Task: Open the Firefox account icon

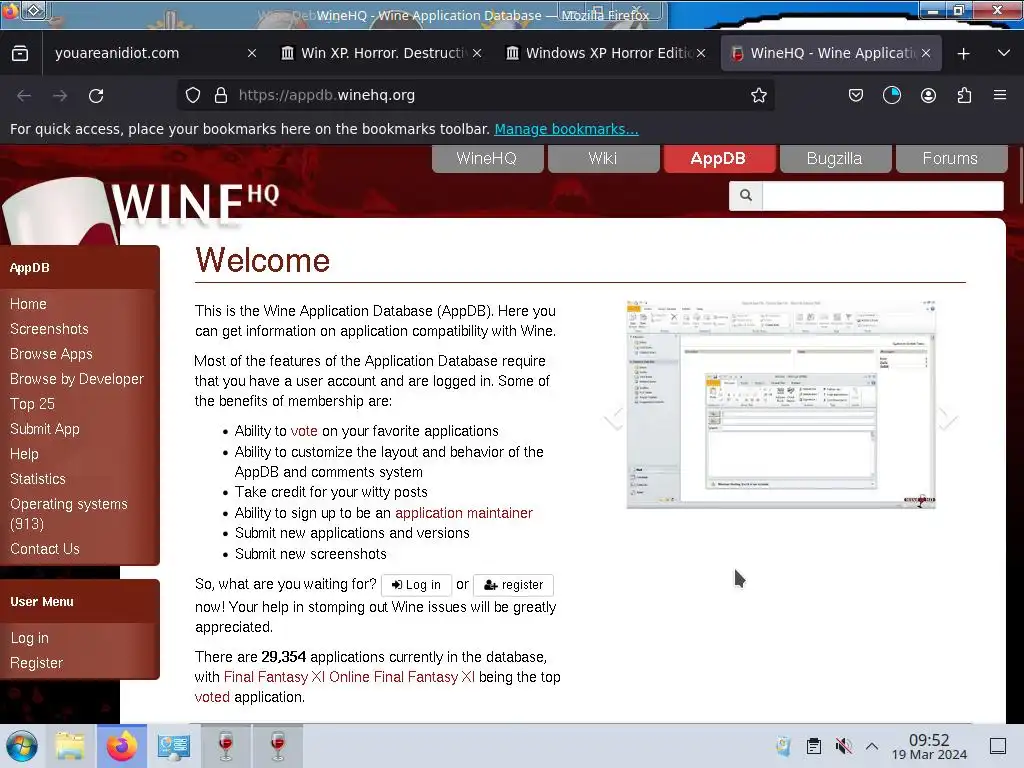Action: [928, 95]
